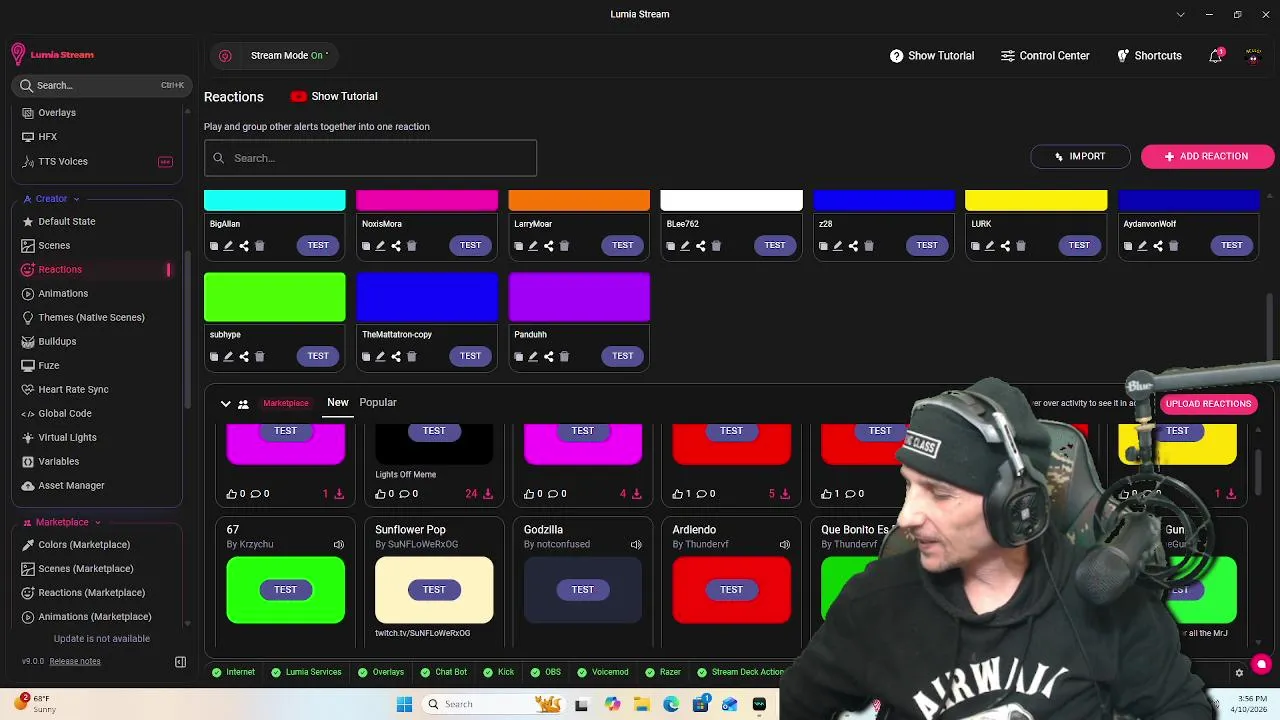Viewport: 1280px width, 720px height.
Task: Open the Control Center
Action: (x=1045, y=56)
